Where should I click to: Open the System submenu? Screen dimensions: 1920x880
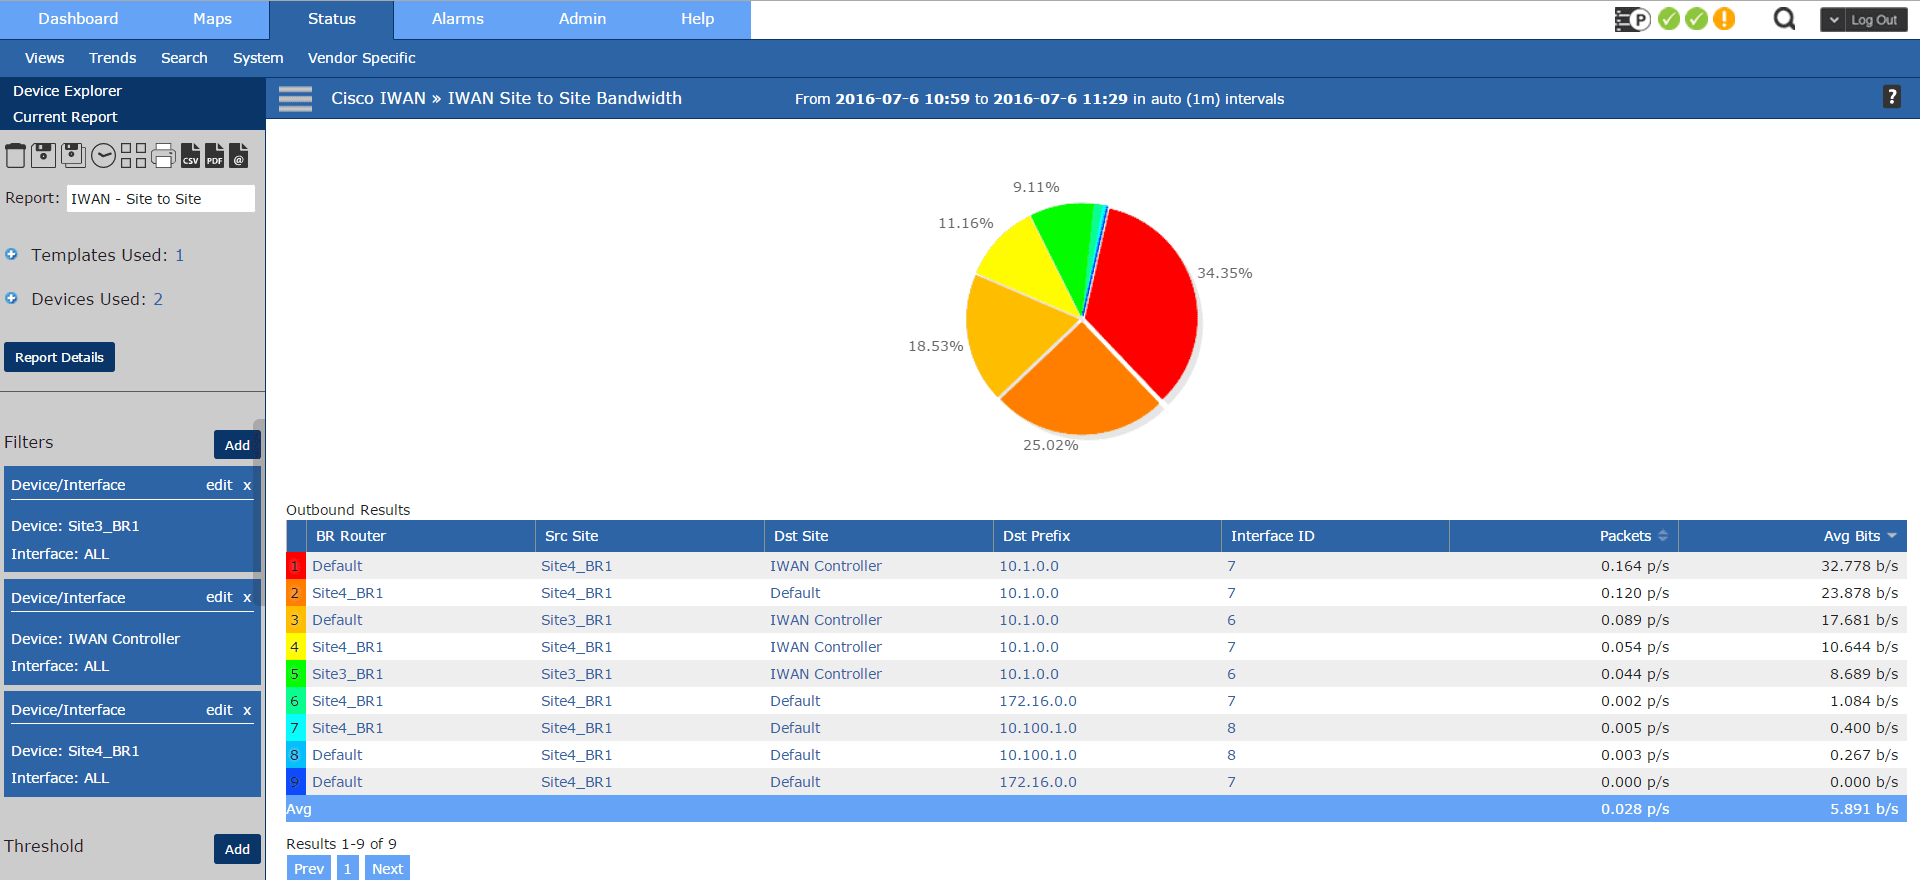coord(258,58)
